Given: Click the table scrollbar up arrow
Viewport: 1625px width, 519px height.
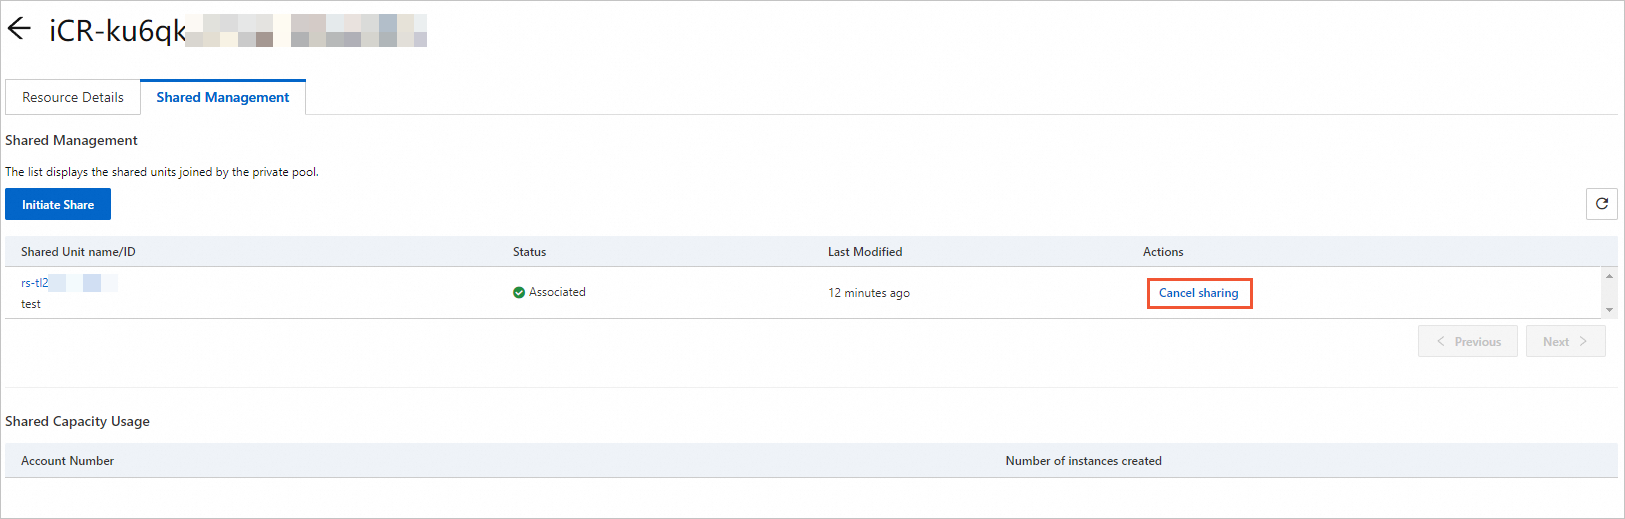Looking at the screenshot, I should point(1609,276).
